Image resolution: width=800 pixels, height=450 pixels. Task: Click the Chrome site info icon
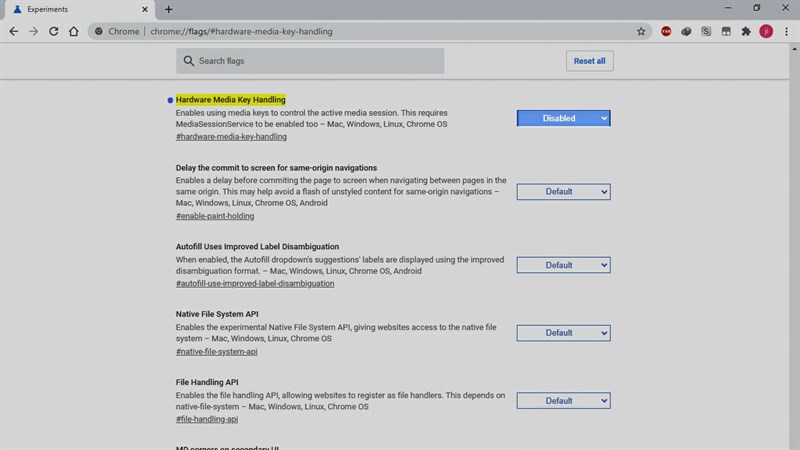(x=99, y=32)
